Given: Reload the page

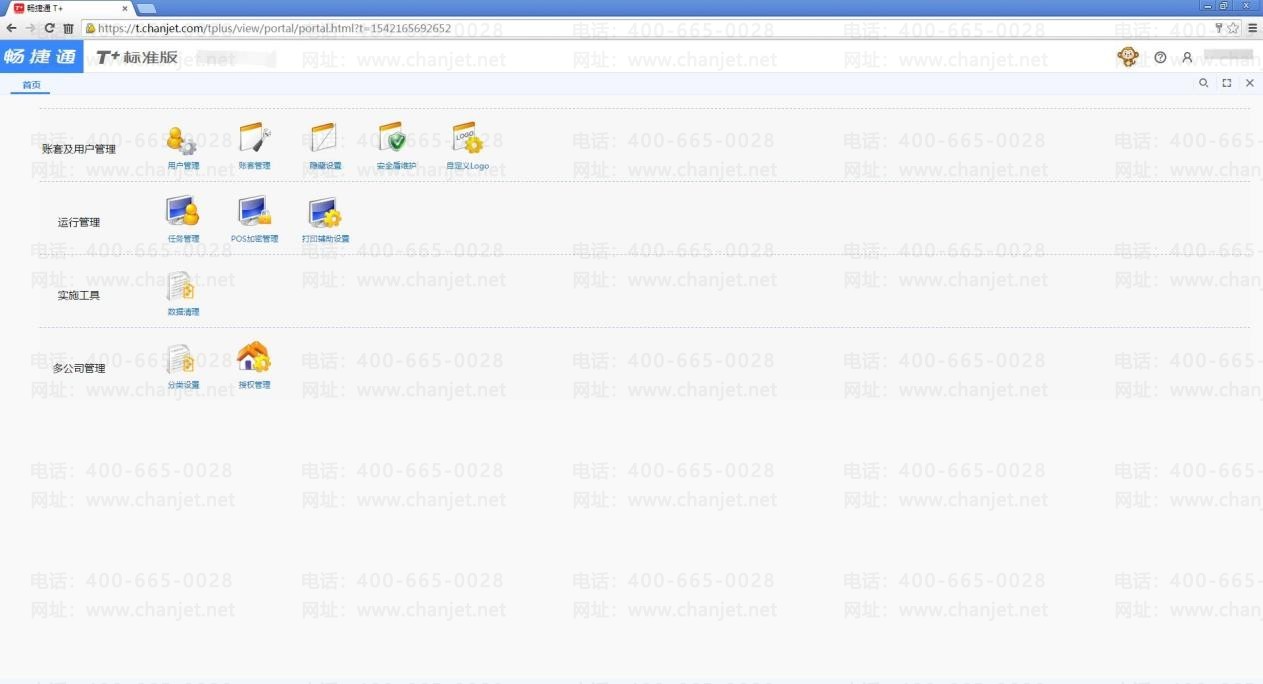Looking at the screenshot, I should coord(49,28).
